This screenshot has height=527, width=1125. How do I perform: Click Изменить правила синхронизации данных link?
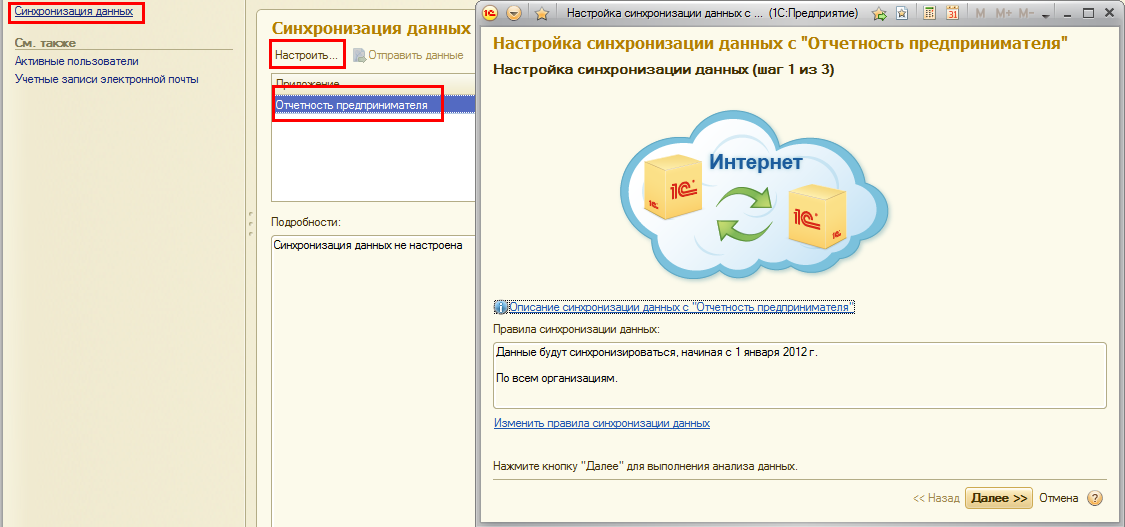pyautogui.click(x=602, y=423)
